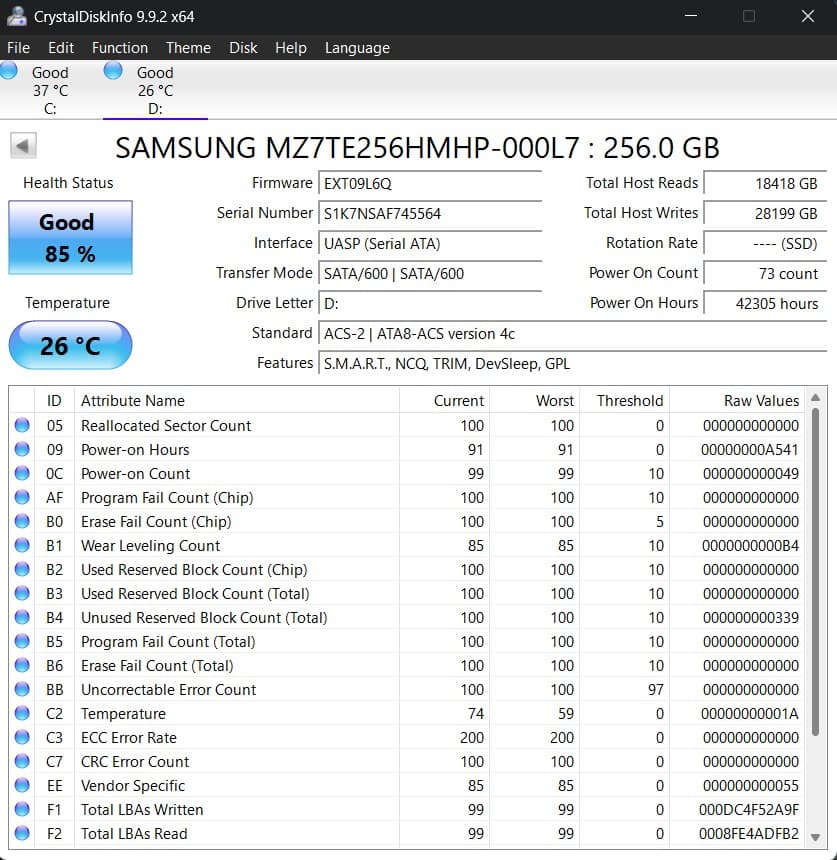This screenshot has height=860, width=837.
Task: Select the ECC Error Rate attribute name
Action: [x=129, y=738]
